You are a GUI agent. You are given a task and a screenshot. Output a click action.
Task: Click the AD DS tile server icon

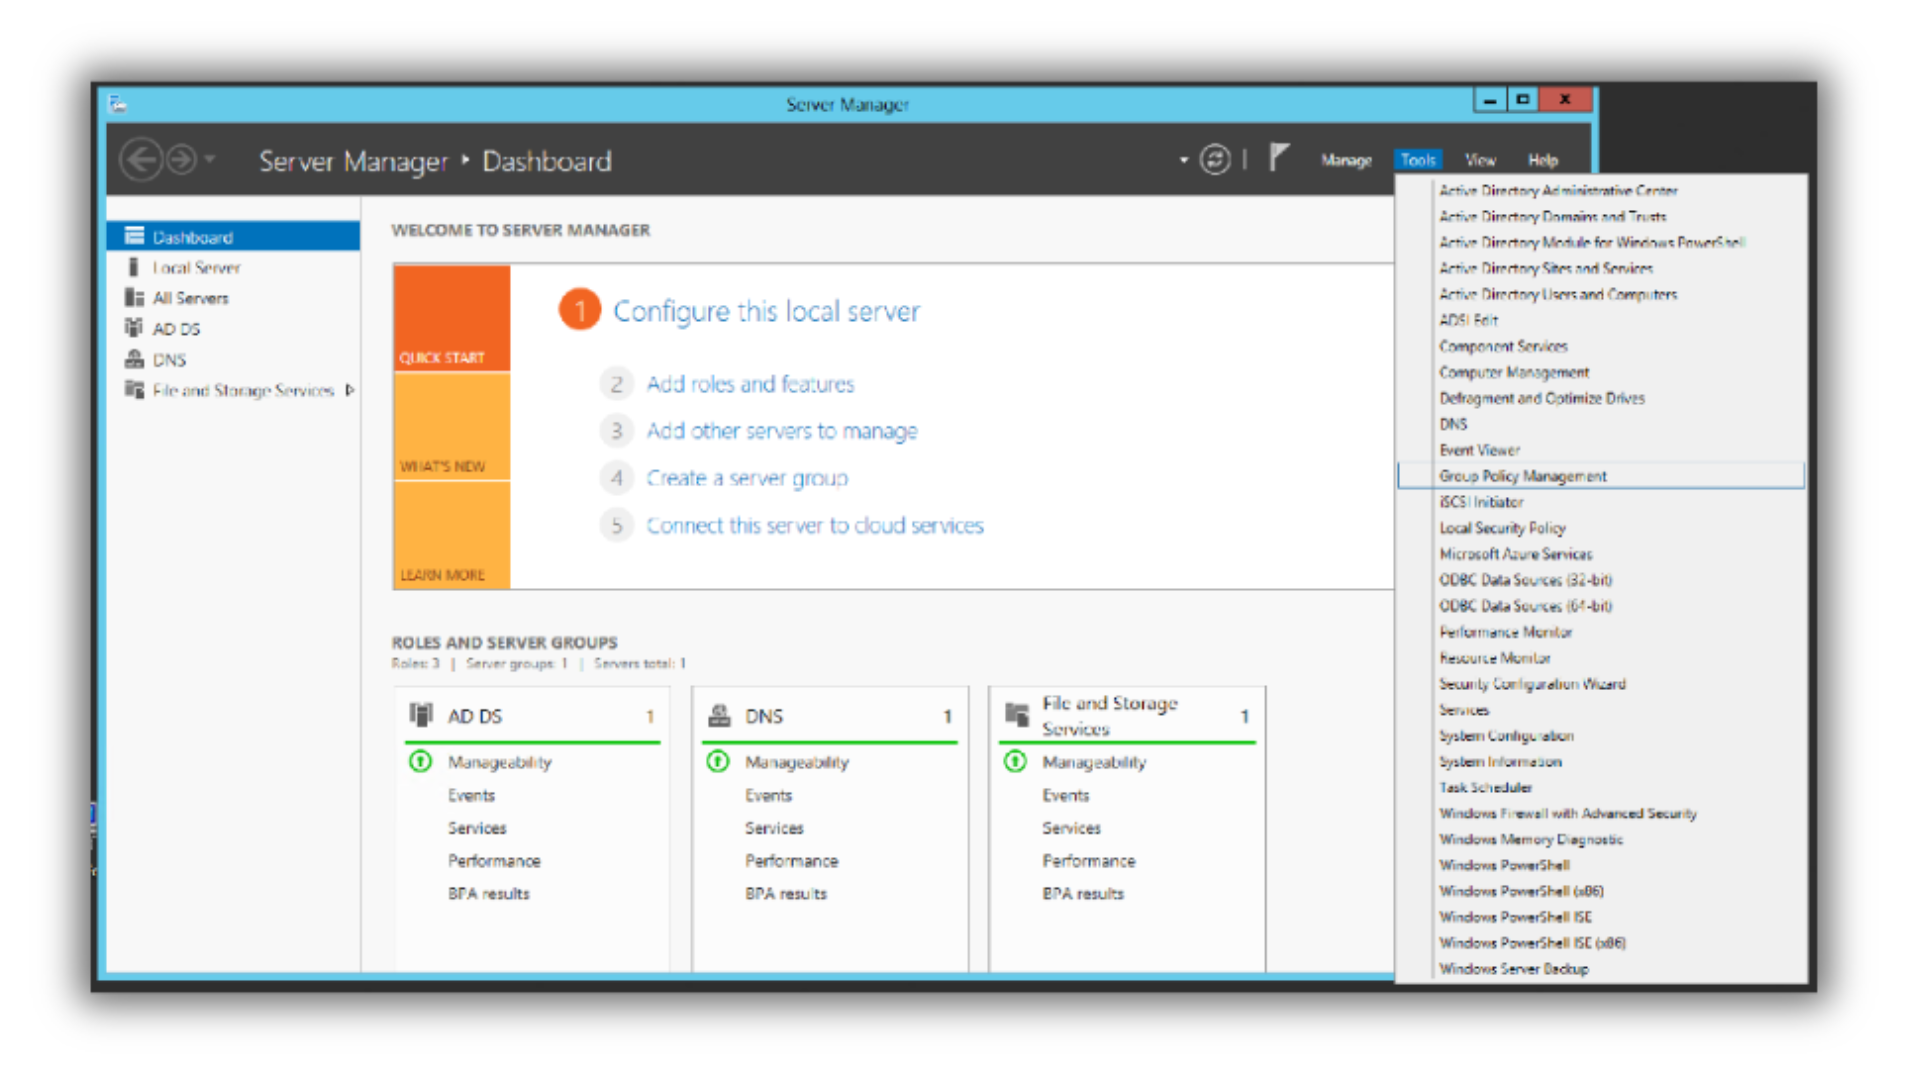coord(421,715)
